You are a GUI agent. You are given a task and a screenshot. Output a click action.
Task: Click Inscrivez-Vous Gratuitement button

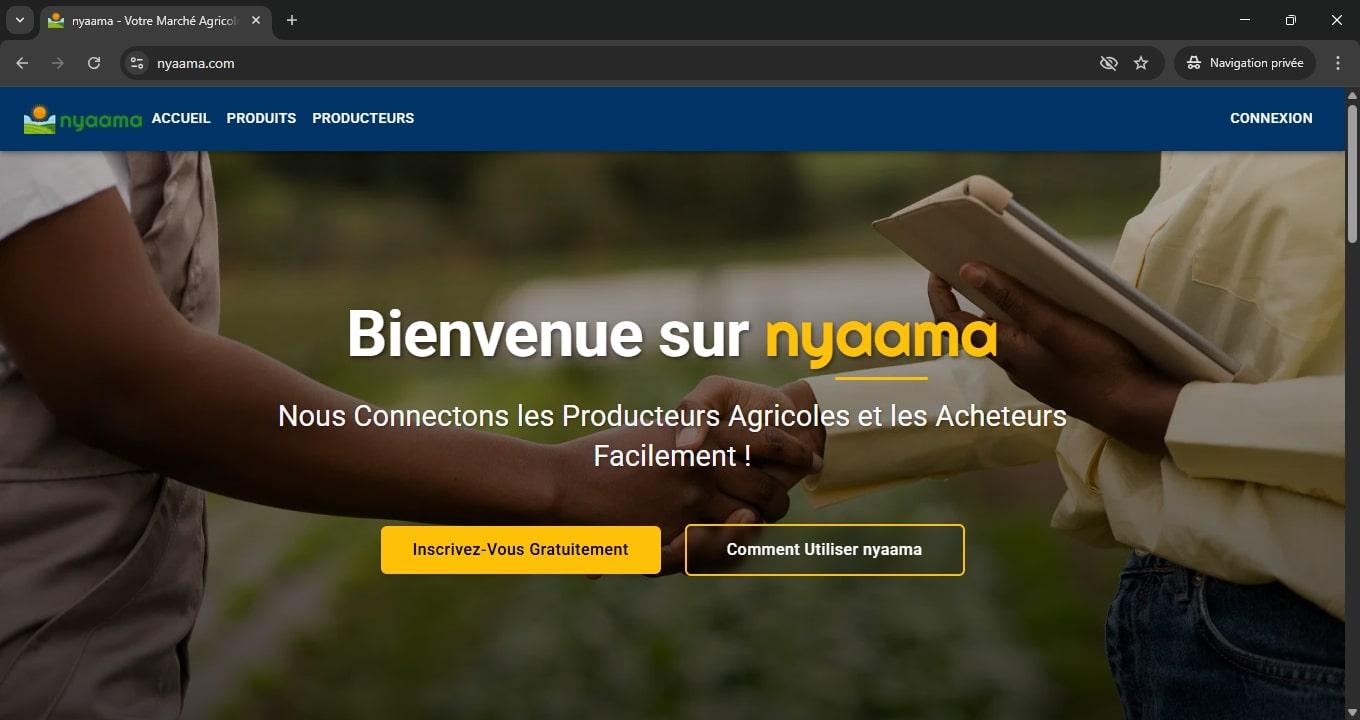click(x=521, y=550)
